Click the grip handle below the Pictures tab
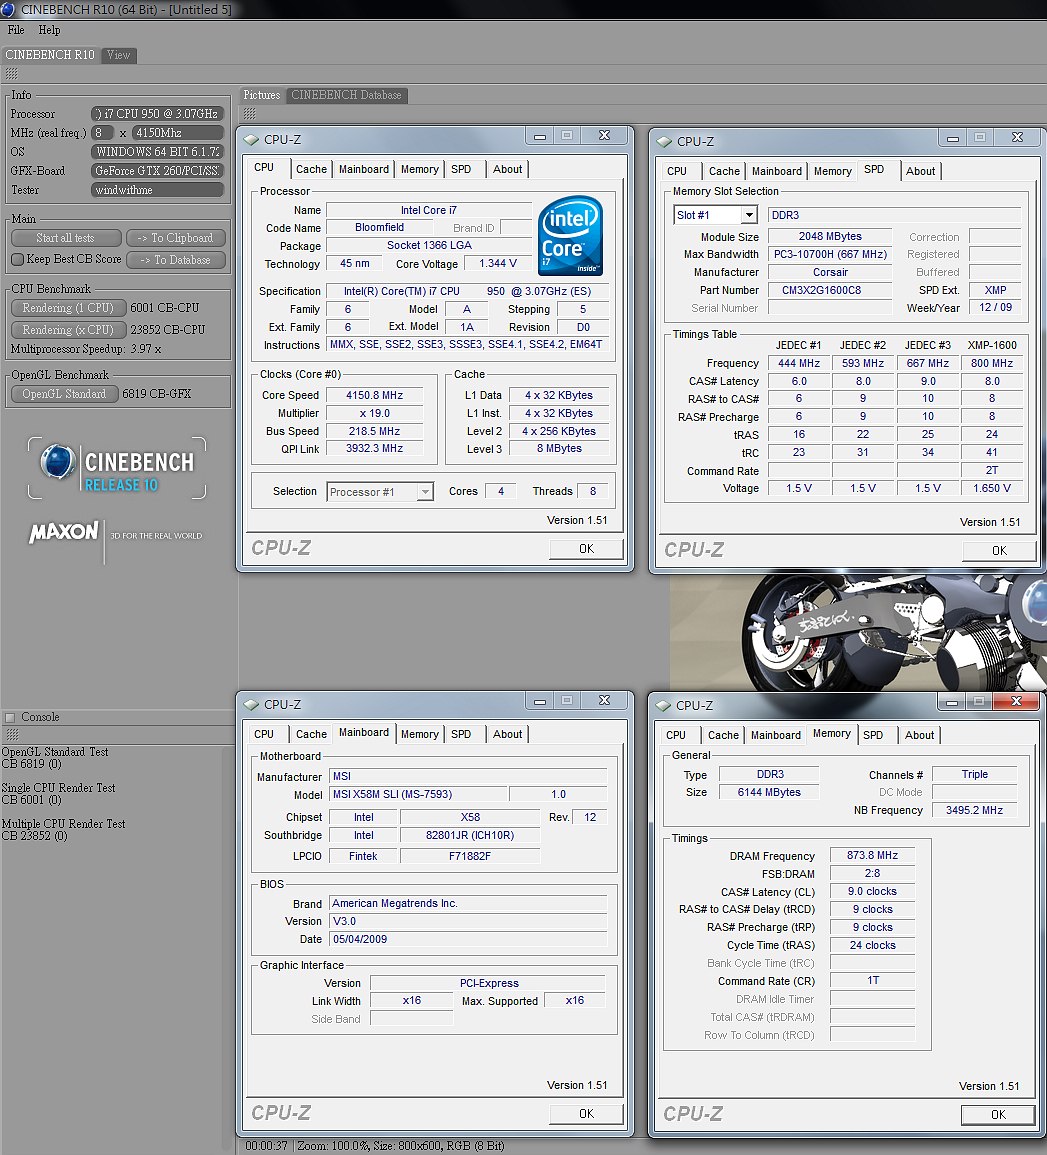The width and height of the screenshot is (1047, 1155). pos(250,113)
